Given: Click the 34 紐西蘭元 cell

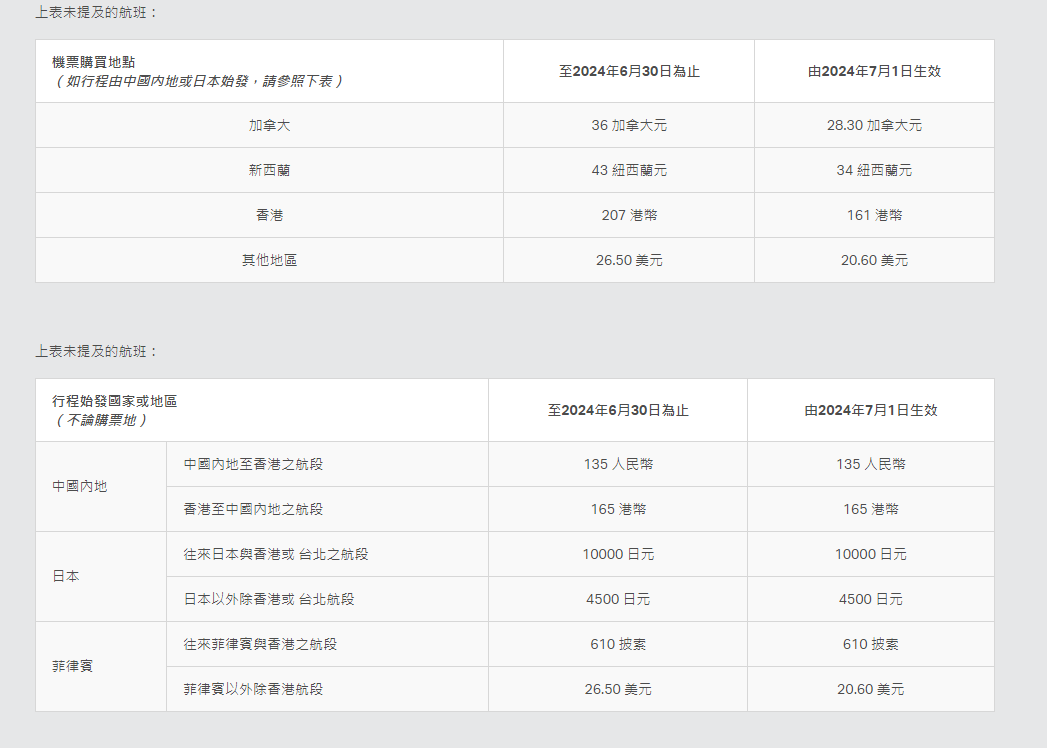Looking at the screenshot, I should tap(874, 171).
